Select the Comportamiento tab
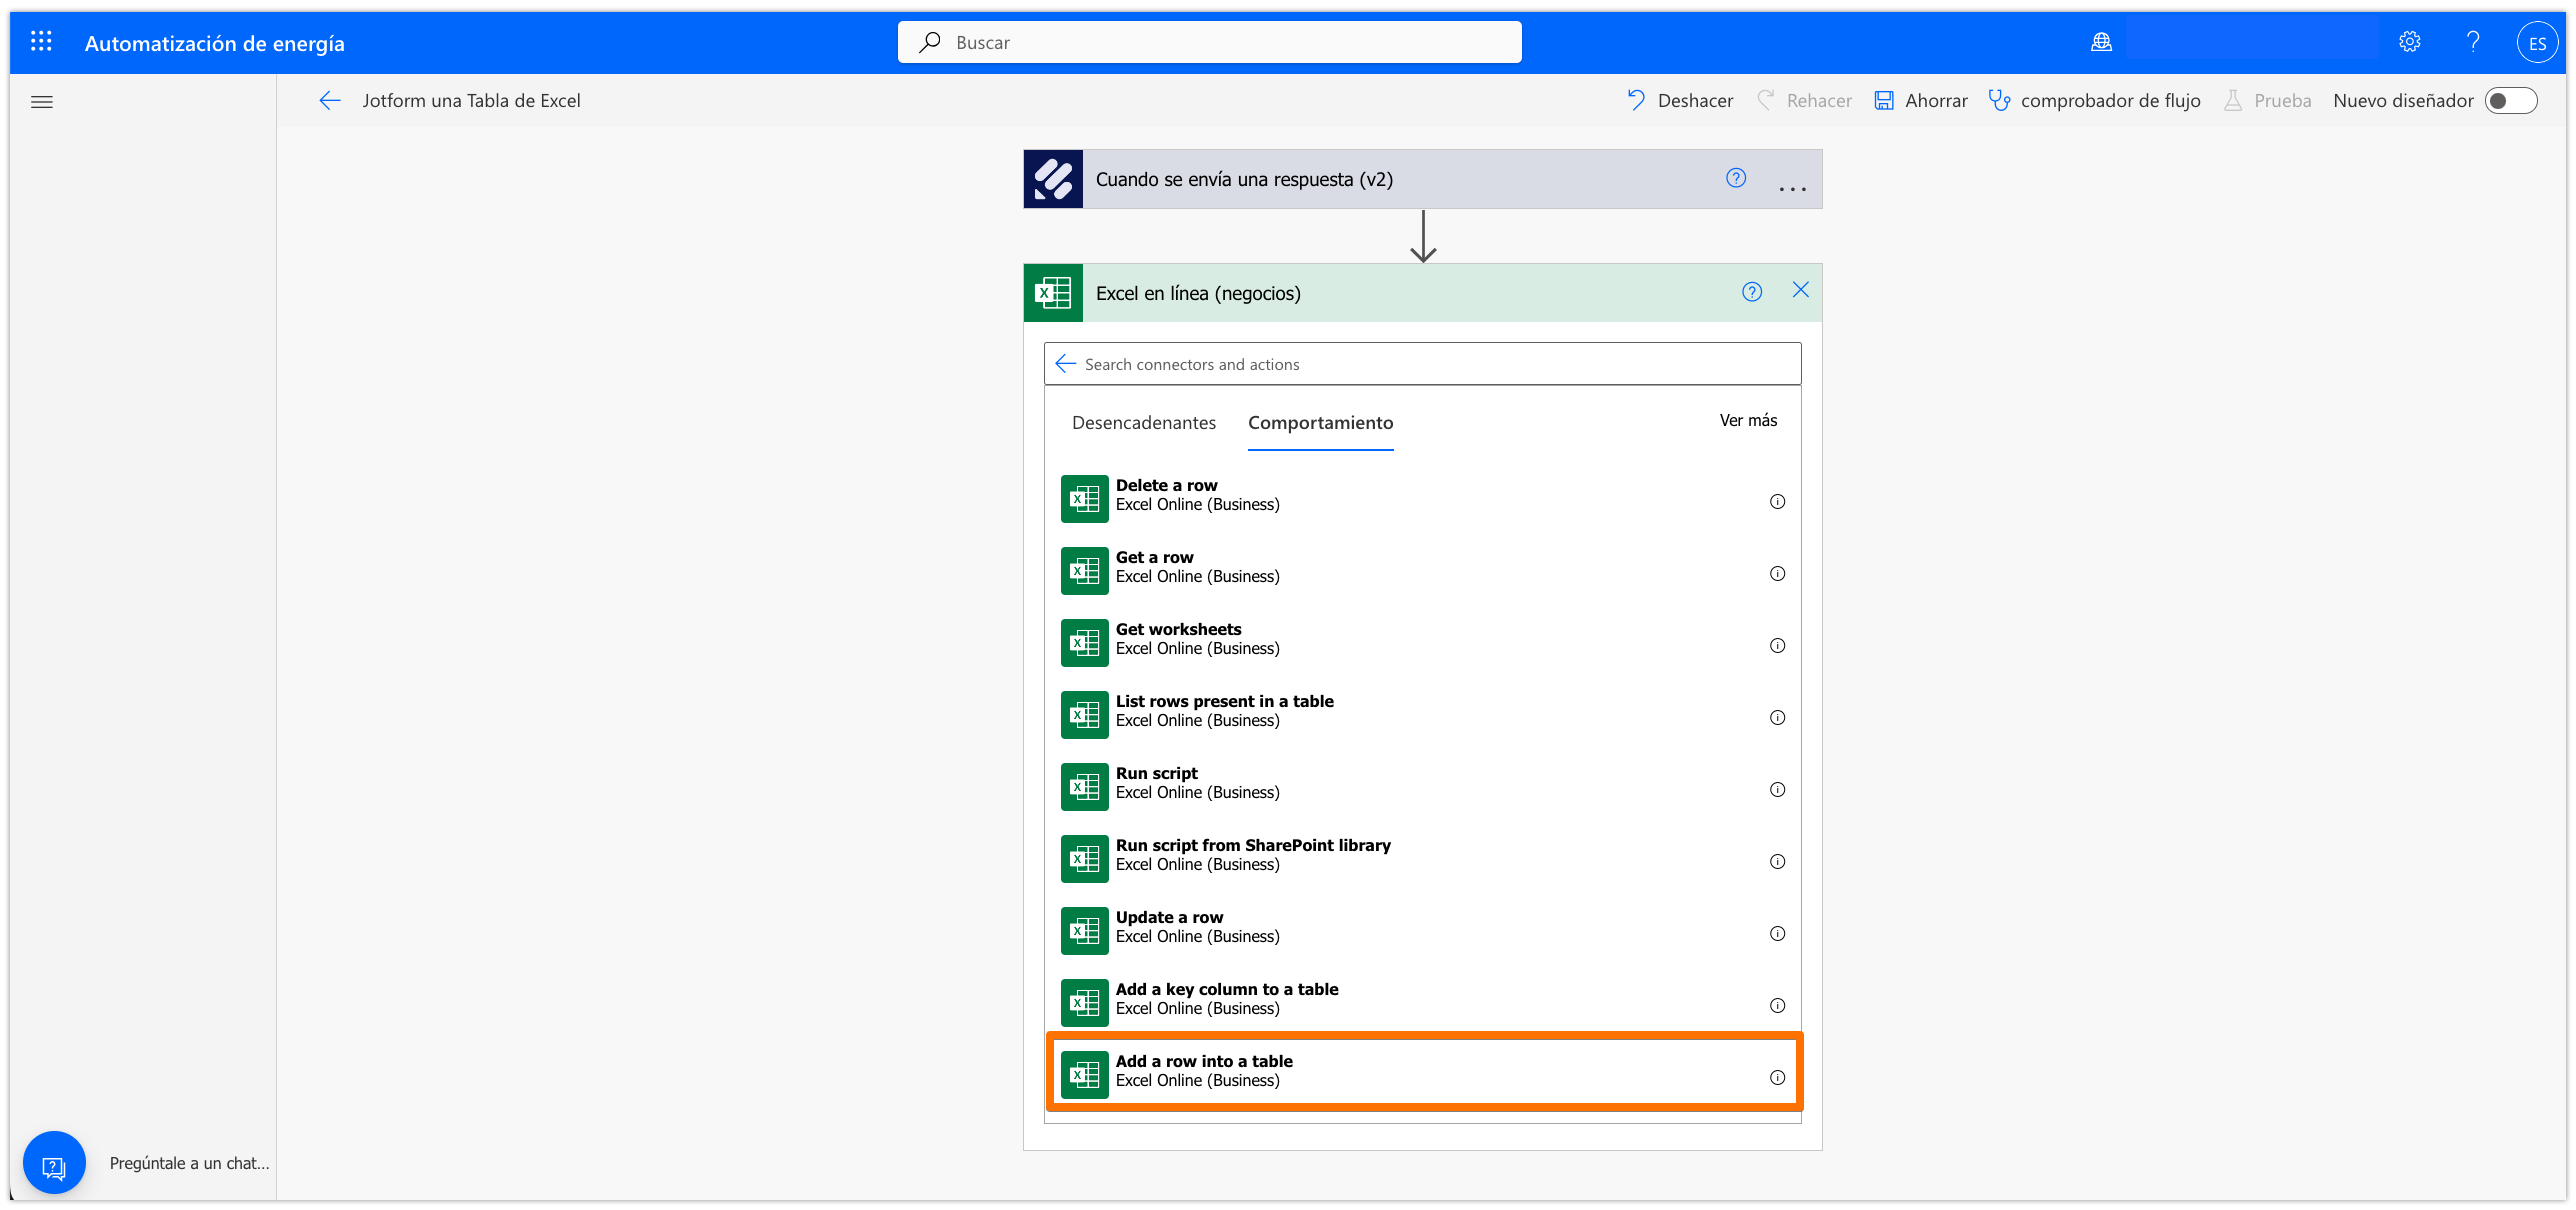This screenshot has width=2576, height=1210. (1320, 423)
